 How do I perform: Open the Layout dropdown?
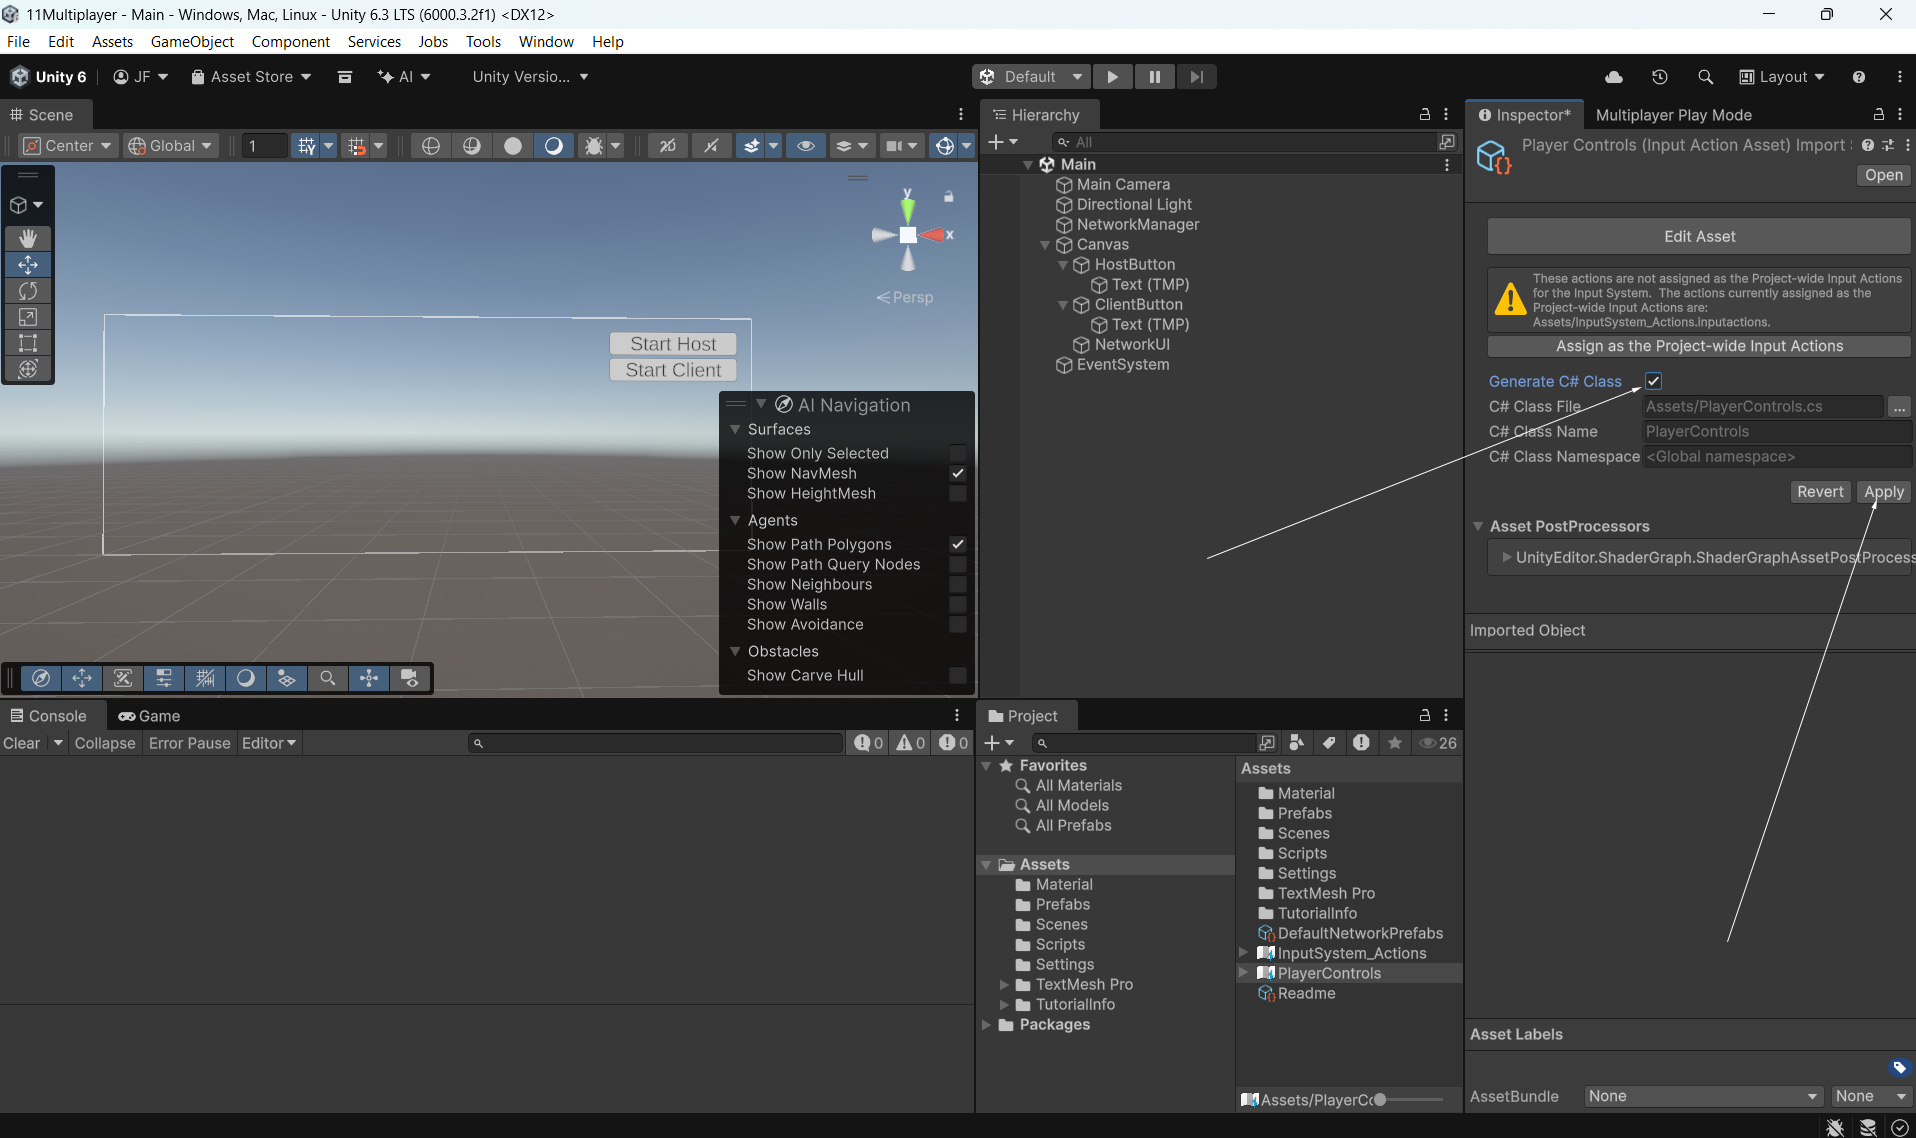coord(1782,77)
